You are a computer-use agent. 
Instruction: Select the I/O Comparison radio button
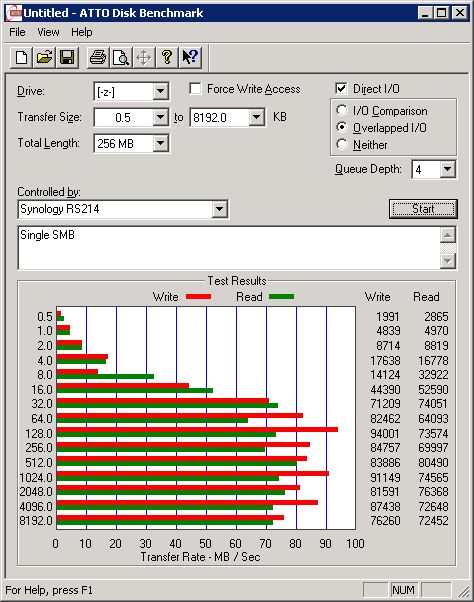point(342,111)
